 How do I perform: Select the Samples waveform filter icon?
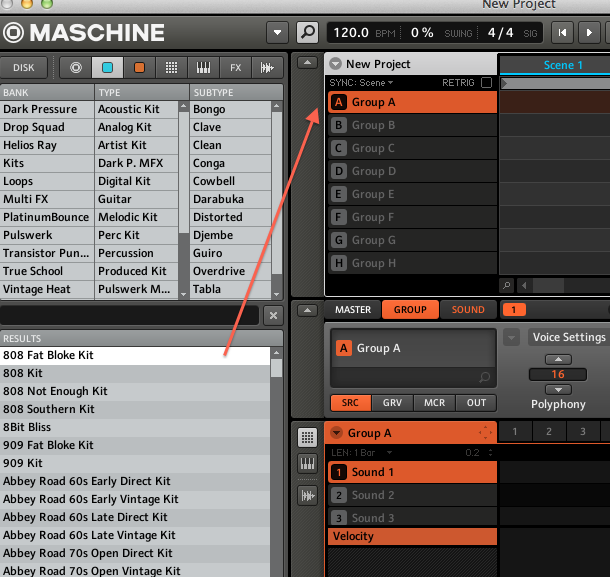coord(267,68)
